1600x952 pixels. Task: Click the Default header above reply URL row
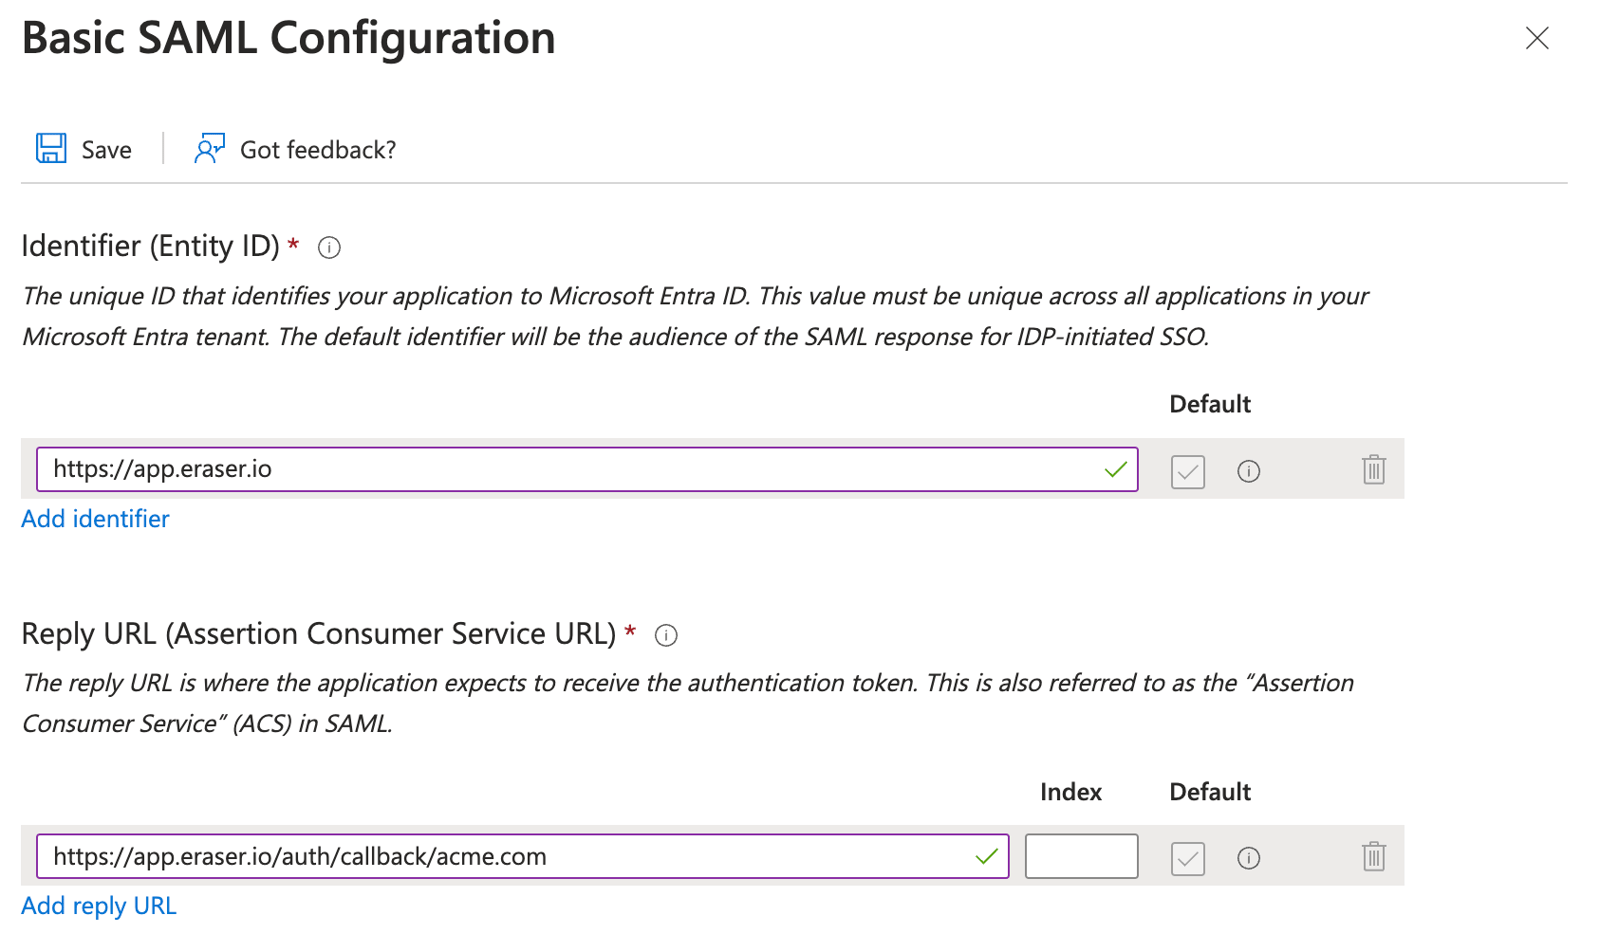pyautogui.click(x=1210, y=792)
